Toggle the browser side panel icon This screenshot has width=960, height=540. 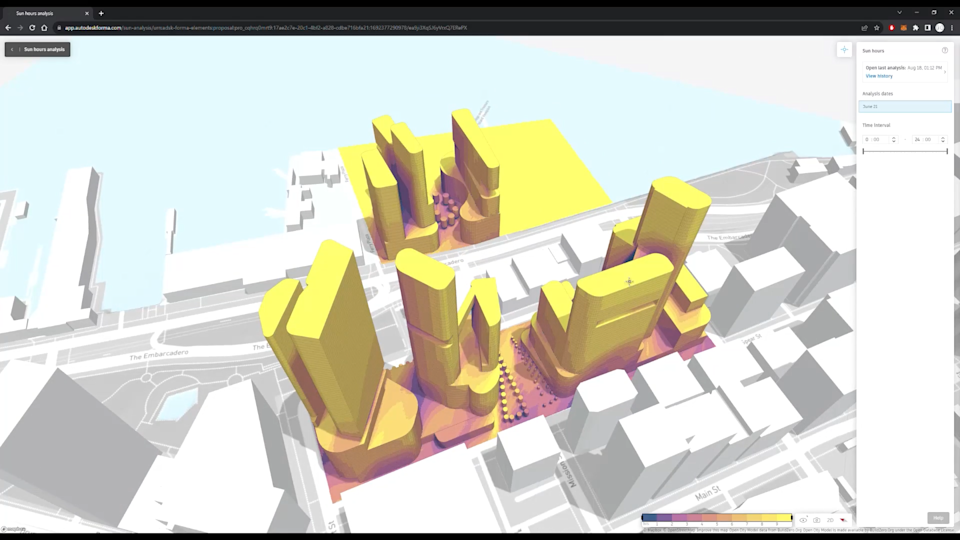tap(928, 28)
